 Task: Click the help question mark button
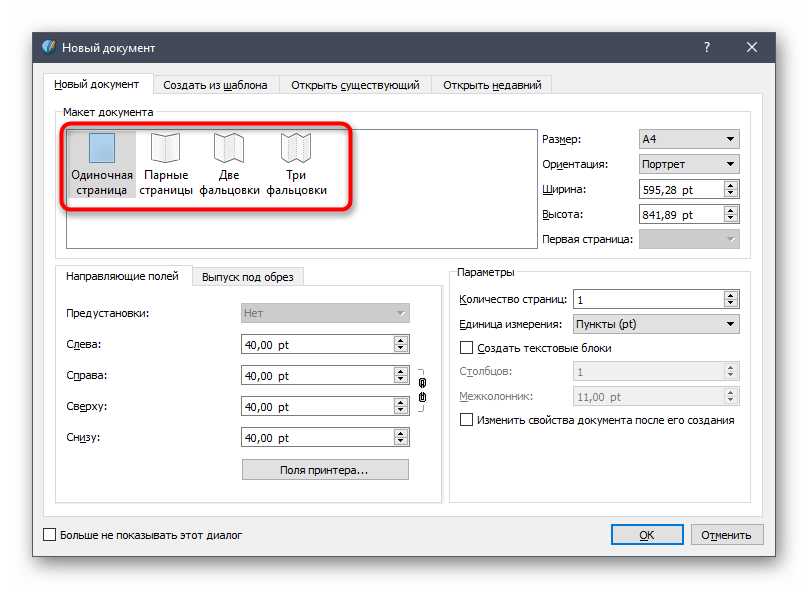pos(707,47)
